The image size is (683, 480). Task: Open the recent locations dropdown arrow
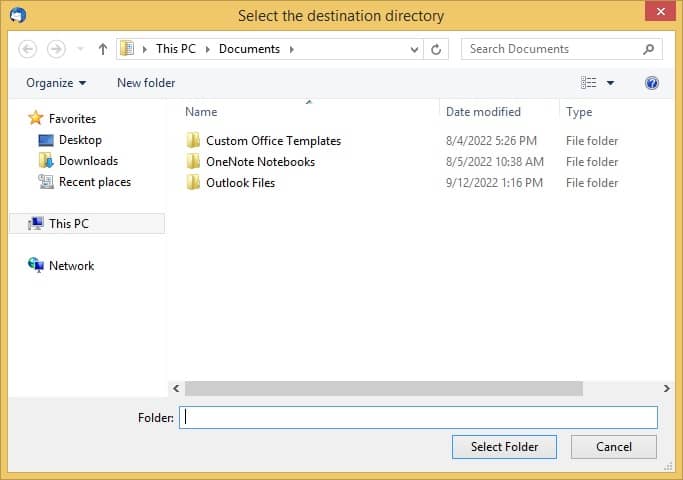[80, 49]
